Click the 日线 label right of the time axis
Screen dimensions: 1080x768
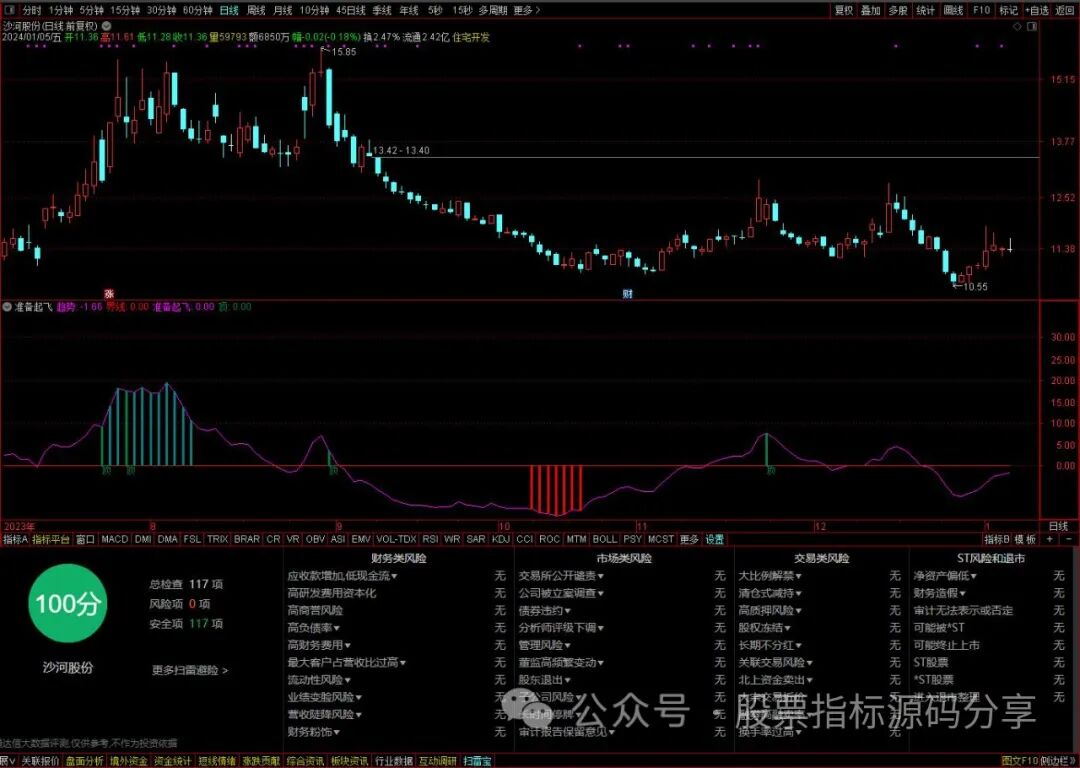pos(1058,526)
